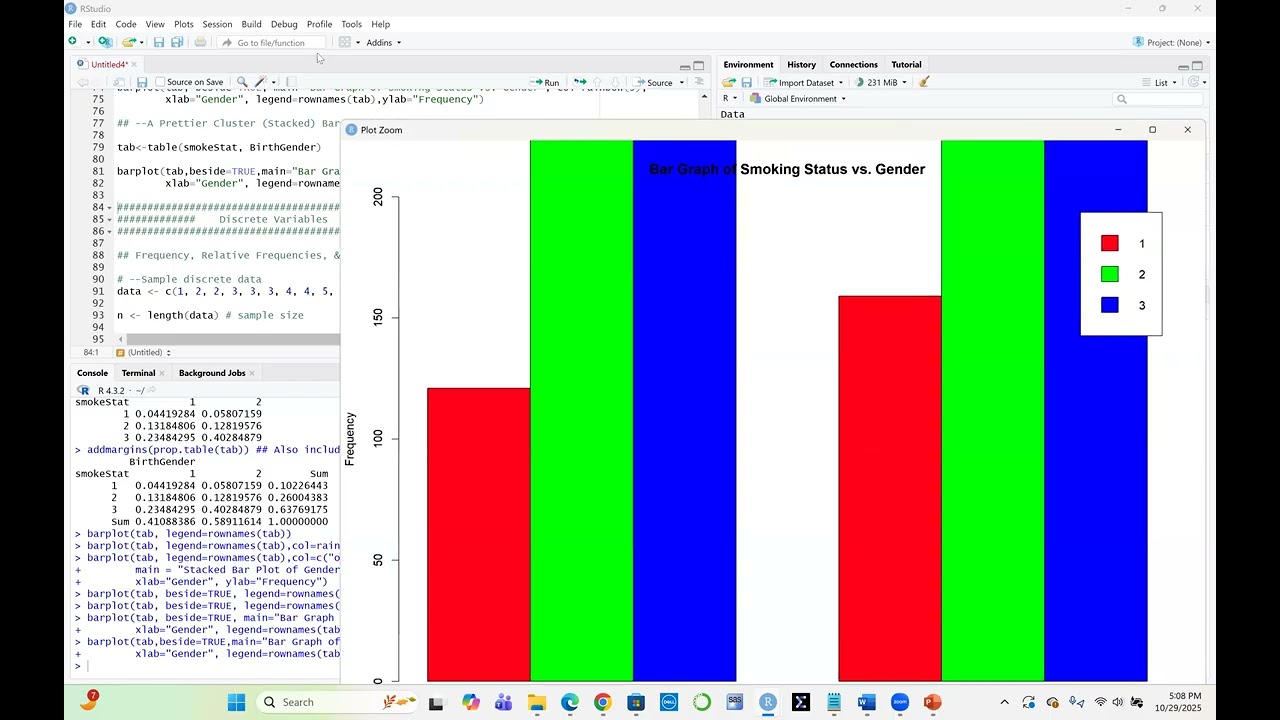The width and height of the screenshot is (1280, 720).
Task: Click the blue legend swatch for 3
Action: (1109, 305)
